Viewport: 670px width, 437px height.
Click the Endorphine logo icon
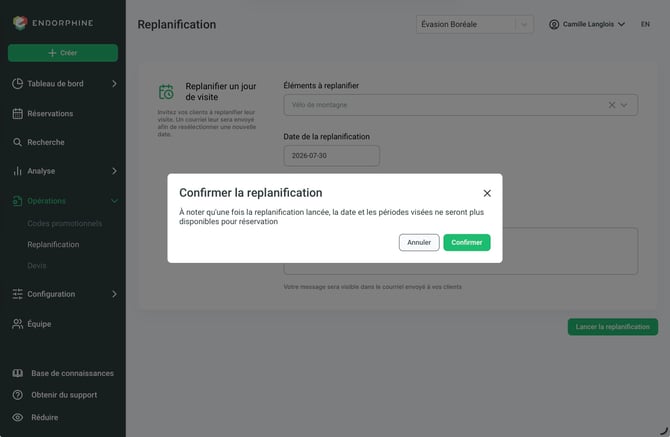pyautogui.click(x=20, y=23)
